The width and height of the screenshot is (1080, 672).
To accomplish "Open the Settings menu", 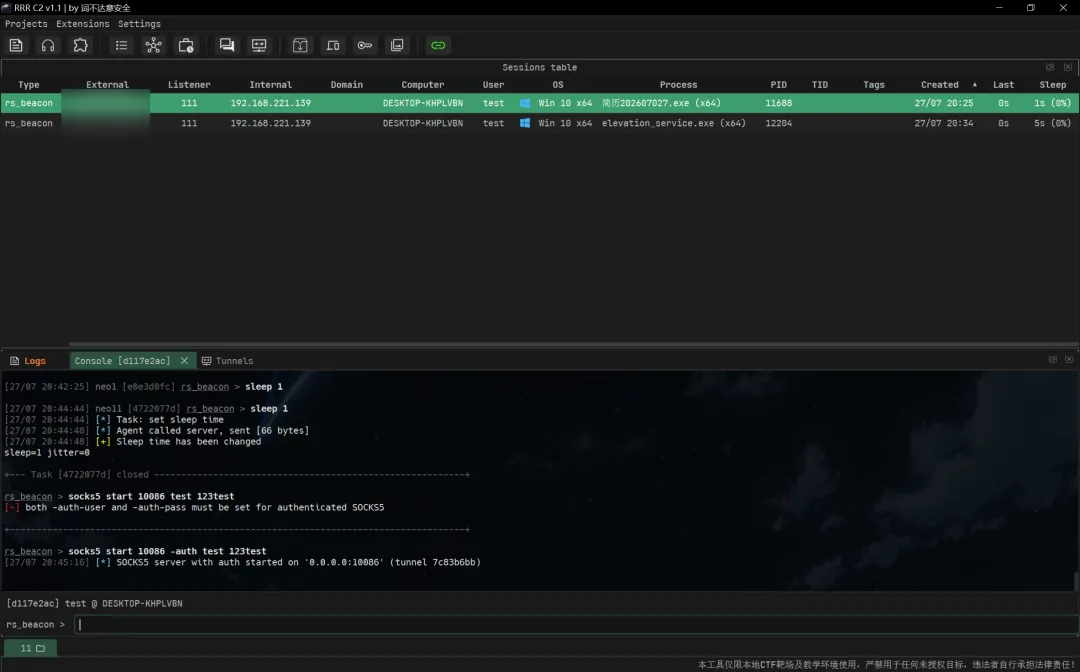I will point(139,23).
